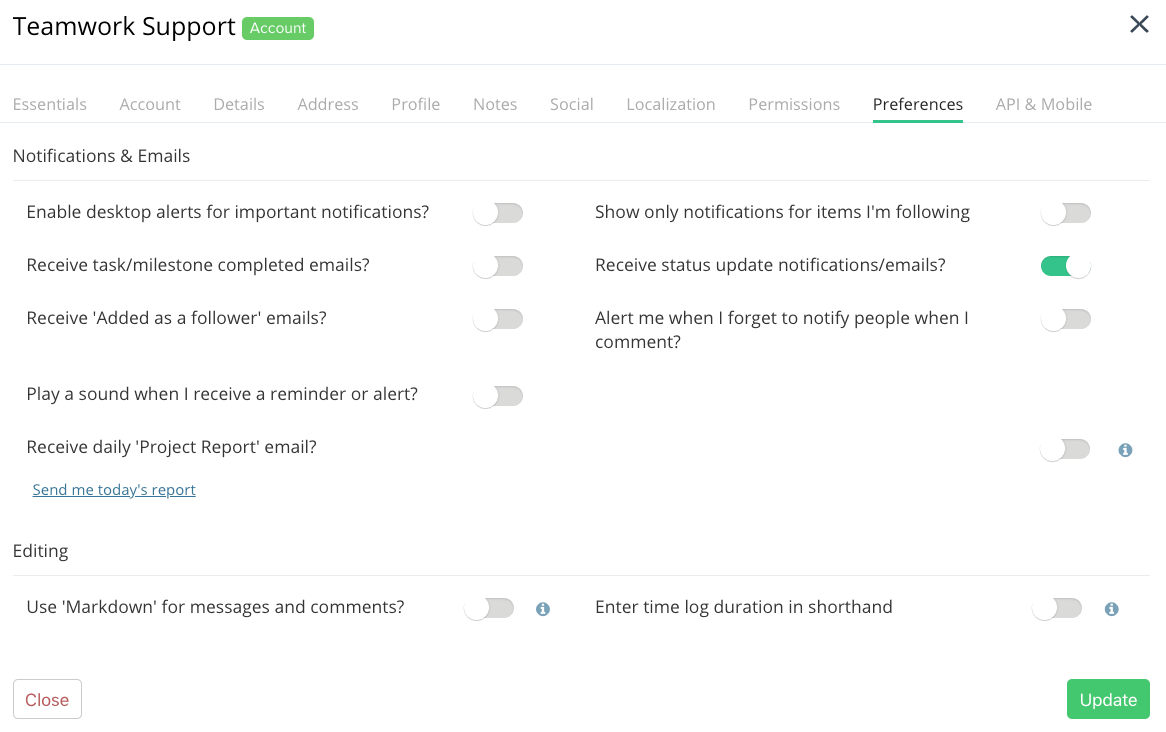Toggle task/milestone completed emails
The height and width of the screenshot is (732, 1166).
click(x=498, y=266)
